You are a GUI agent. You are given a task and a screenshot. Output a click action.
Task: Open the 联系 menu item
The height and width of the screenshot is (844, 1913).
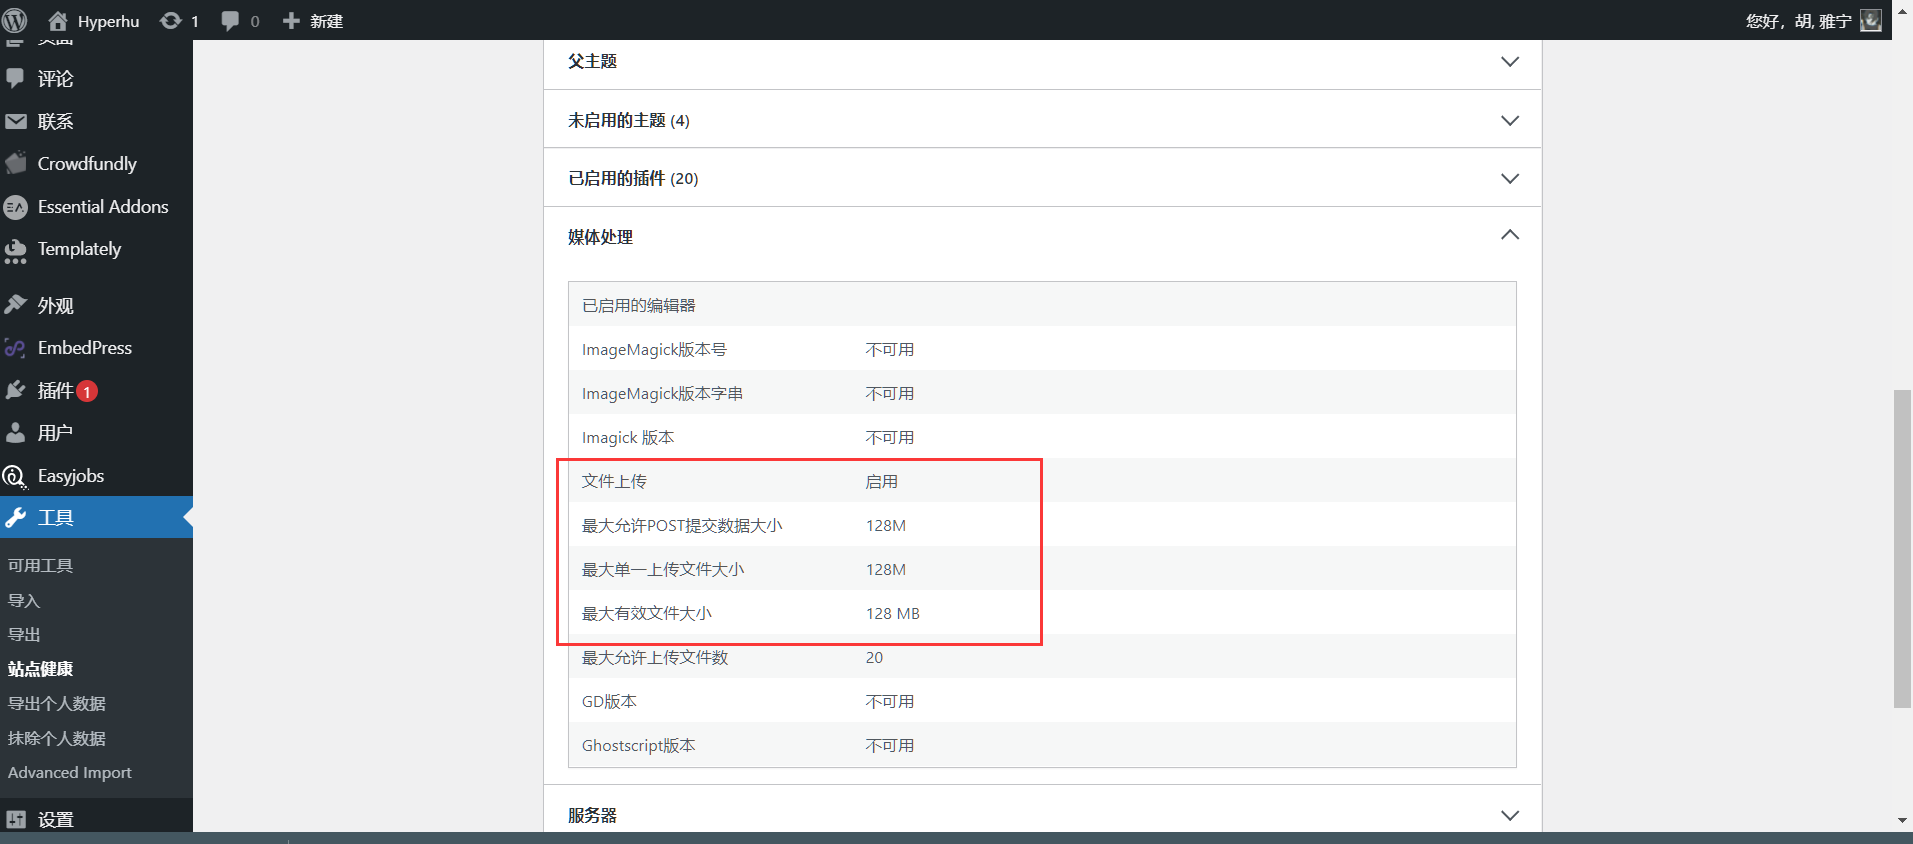point(56,121)
